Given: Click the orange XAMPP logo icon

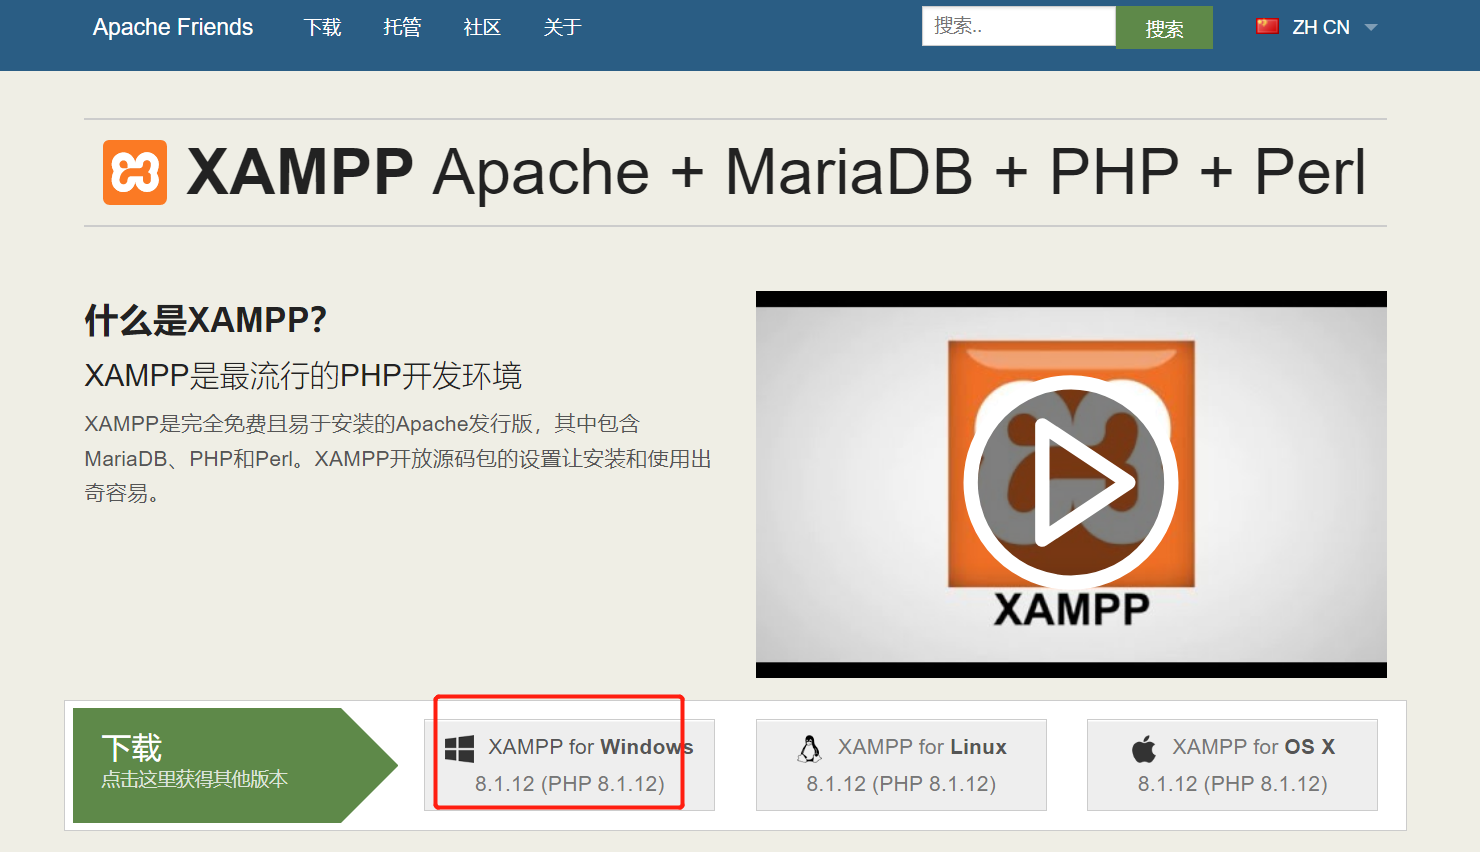Looking at the screenshot, I should (135, 172).
